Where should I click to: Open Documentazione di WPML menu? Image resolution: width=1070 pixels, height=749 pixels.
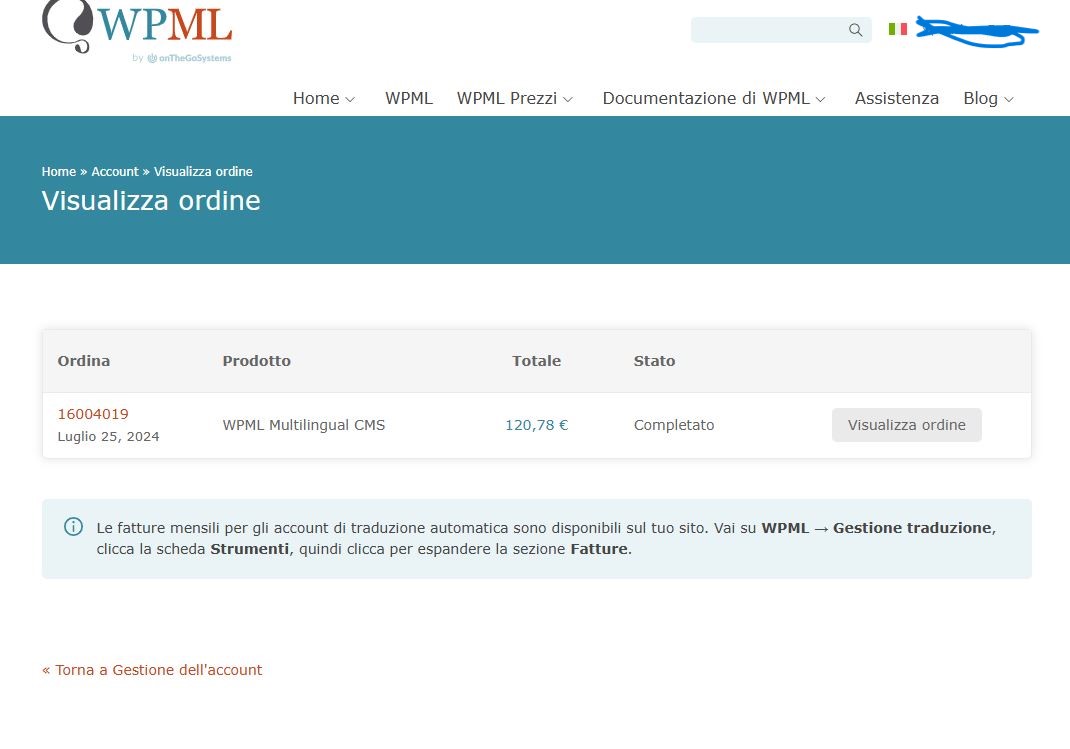click(706, 98)
